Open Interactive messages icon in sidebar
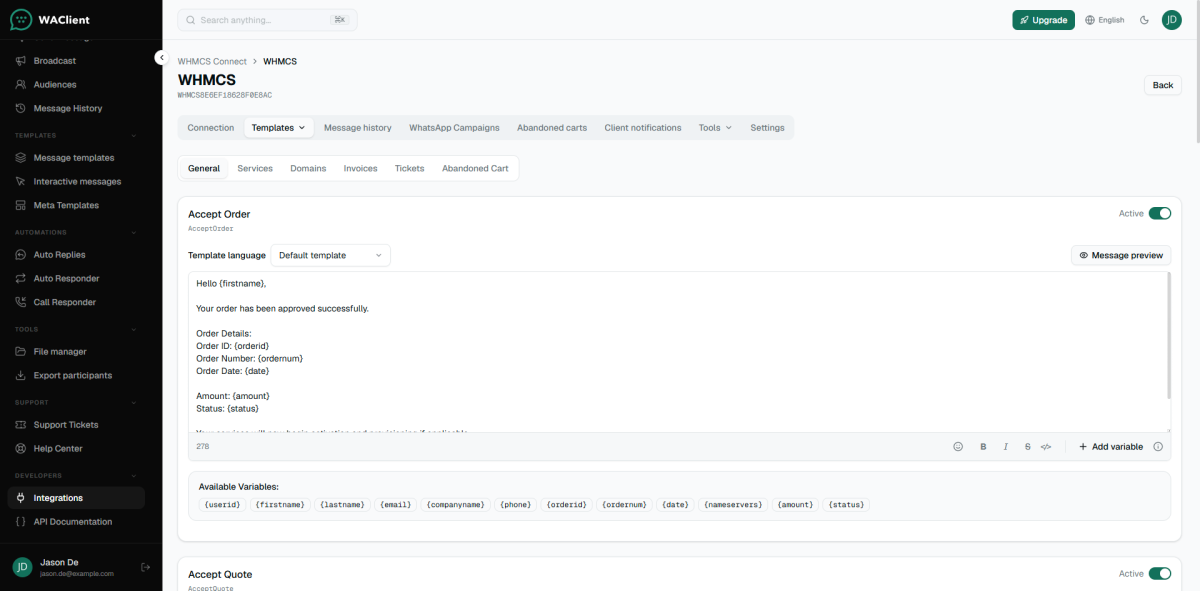 point(21,182)
